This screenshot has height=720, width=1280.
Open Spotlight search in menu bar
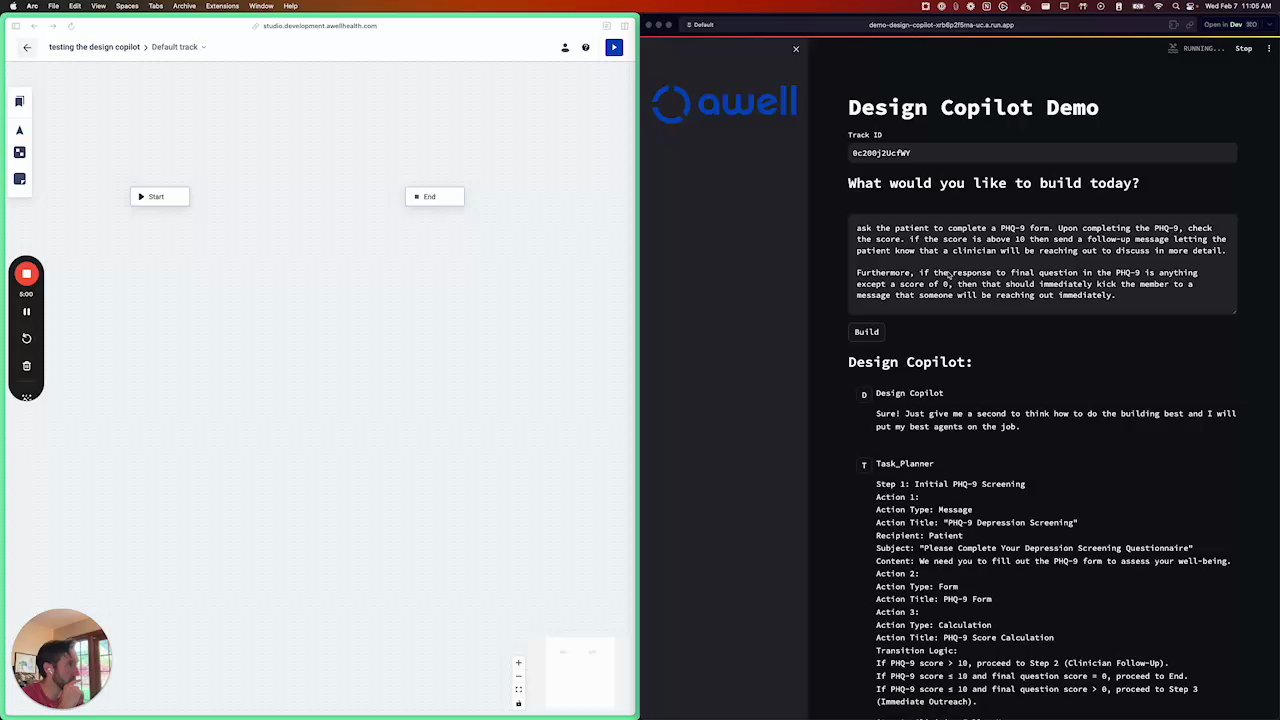[1174, 6]
